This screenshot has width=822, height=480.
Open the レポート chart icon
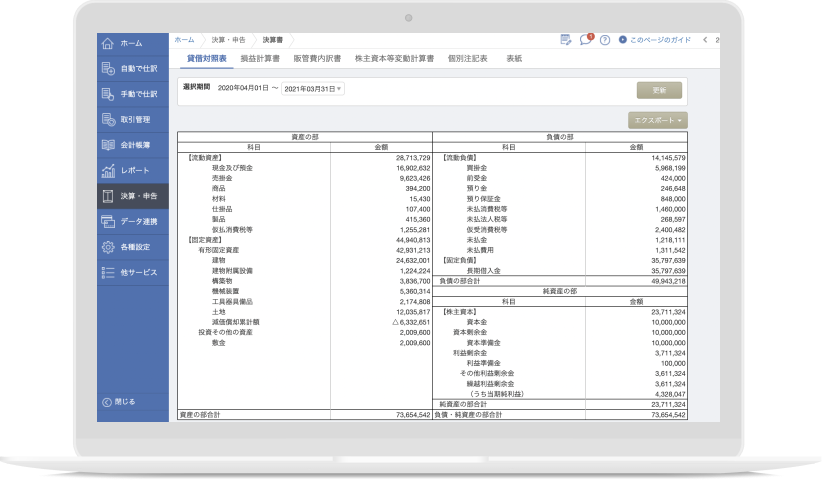coord(108,170)
